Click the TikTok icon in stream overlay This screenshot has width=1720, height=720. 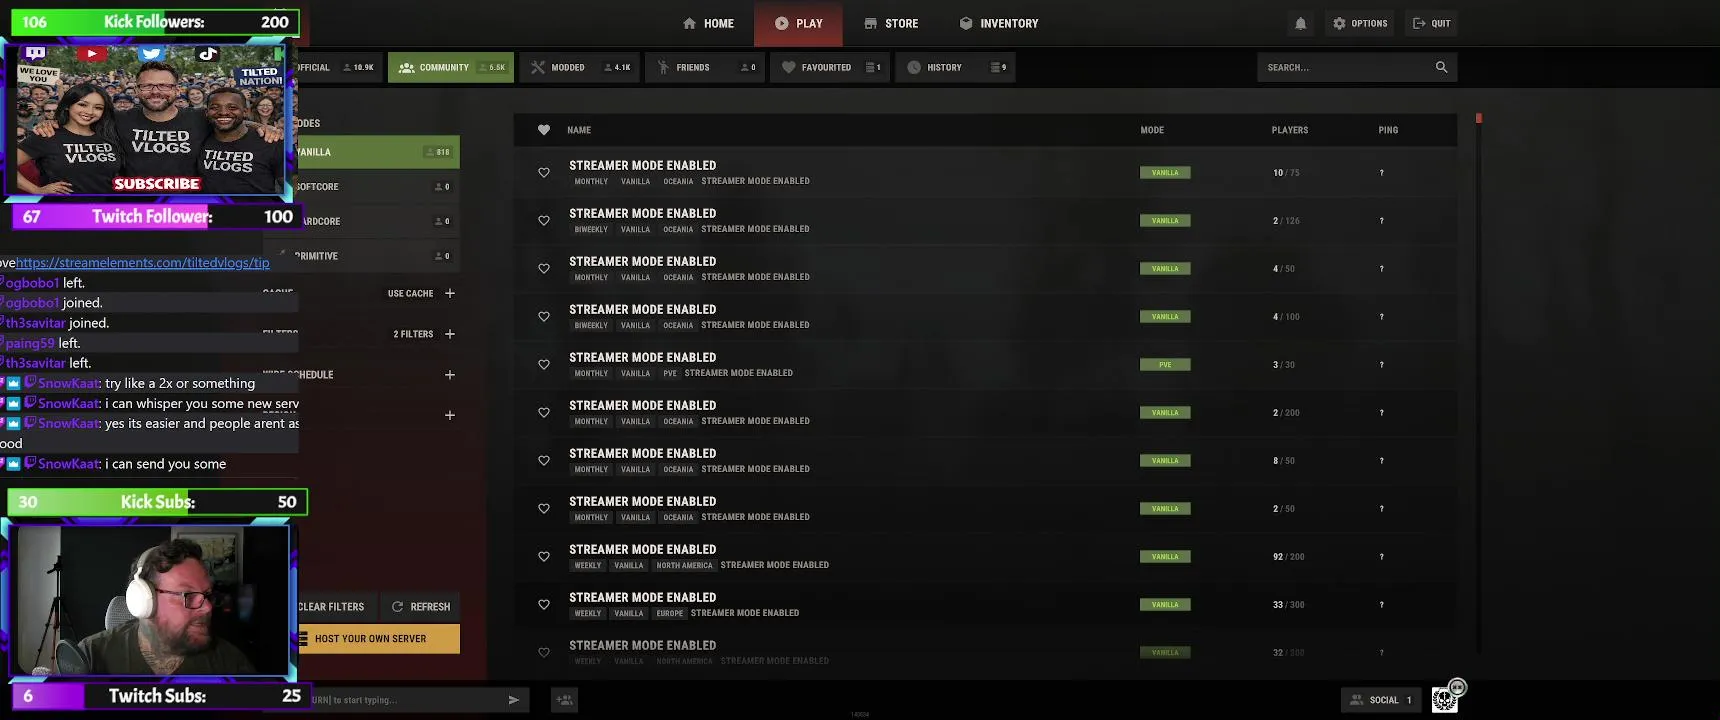click(208, 54)
